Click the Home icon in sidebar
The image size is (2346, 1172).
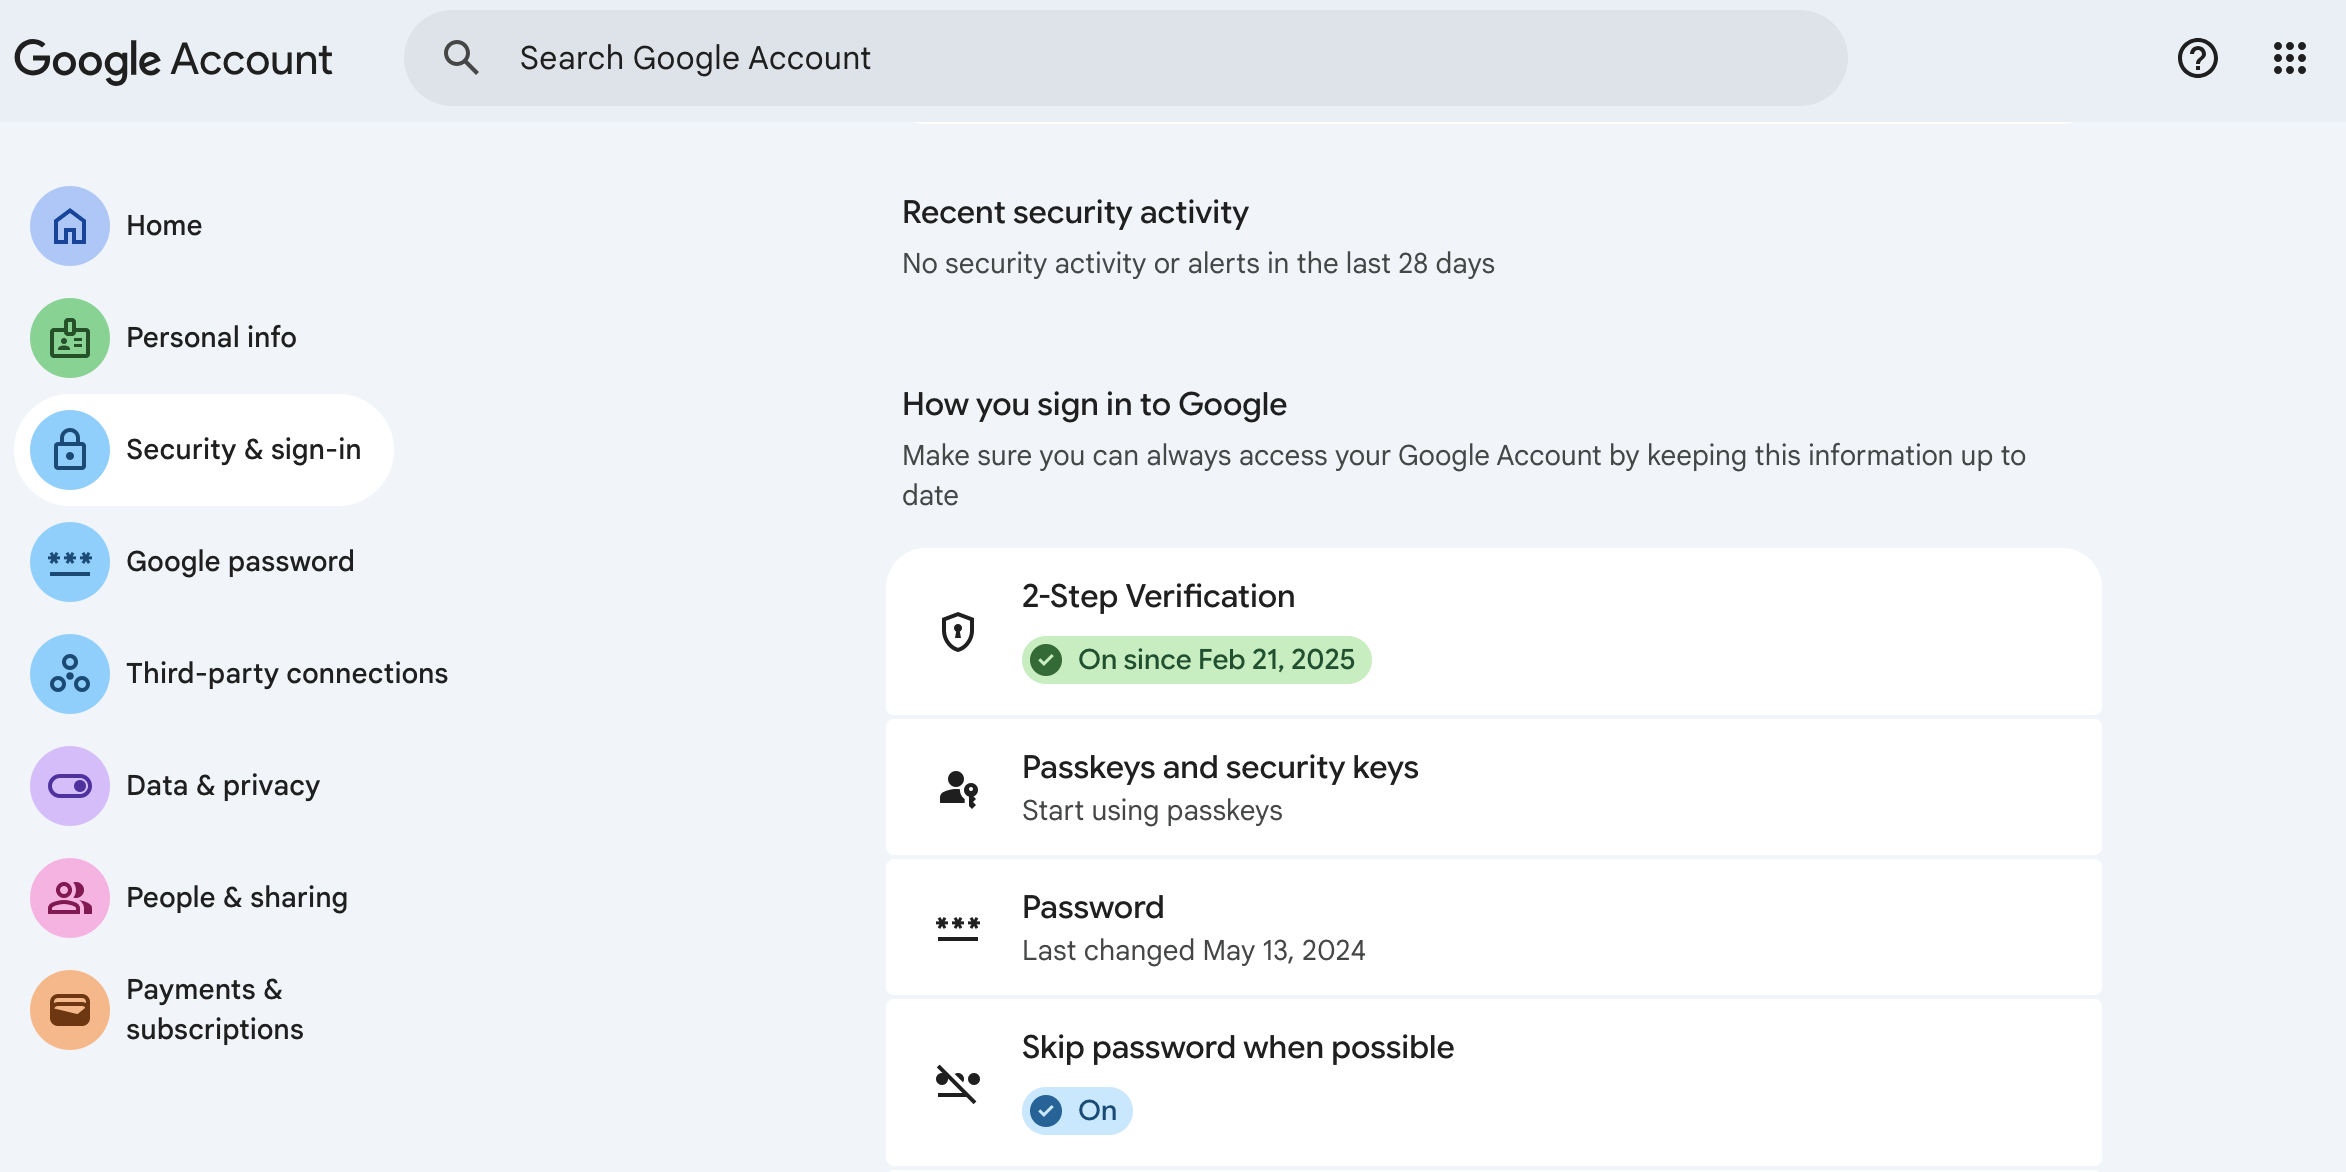point(69,226)
